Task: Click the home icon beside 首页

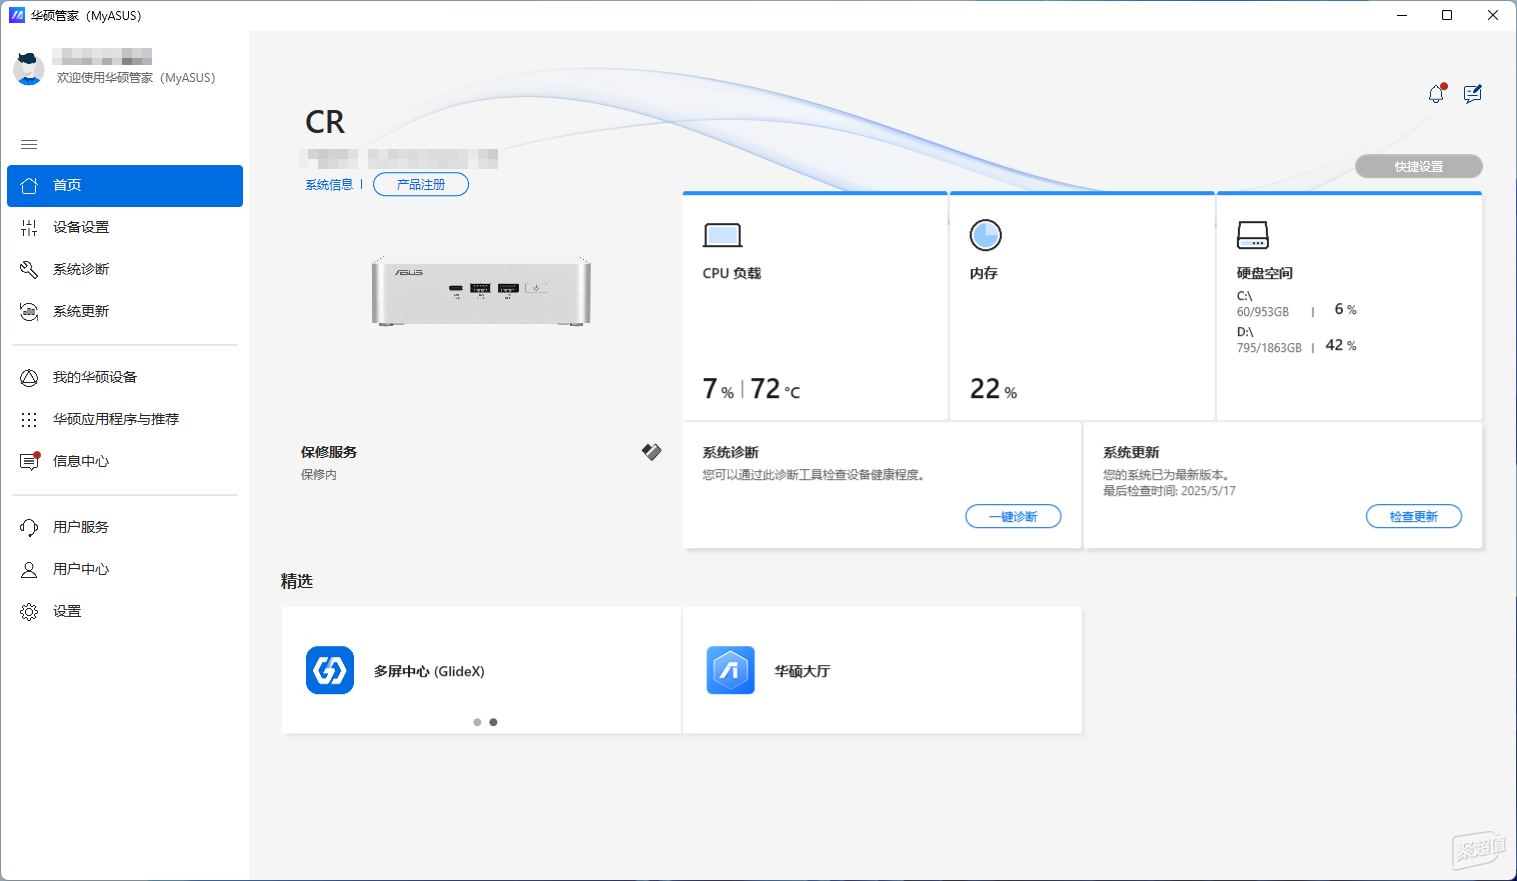Action: pos(29,185)
